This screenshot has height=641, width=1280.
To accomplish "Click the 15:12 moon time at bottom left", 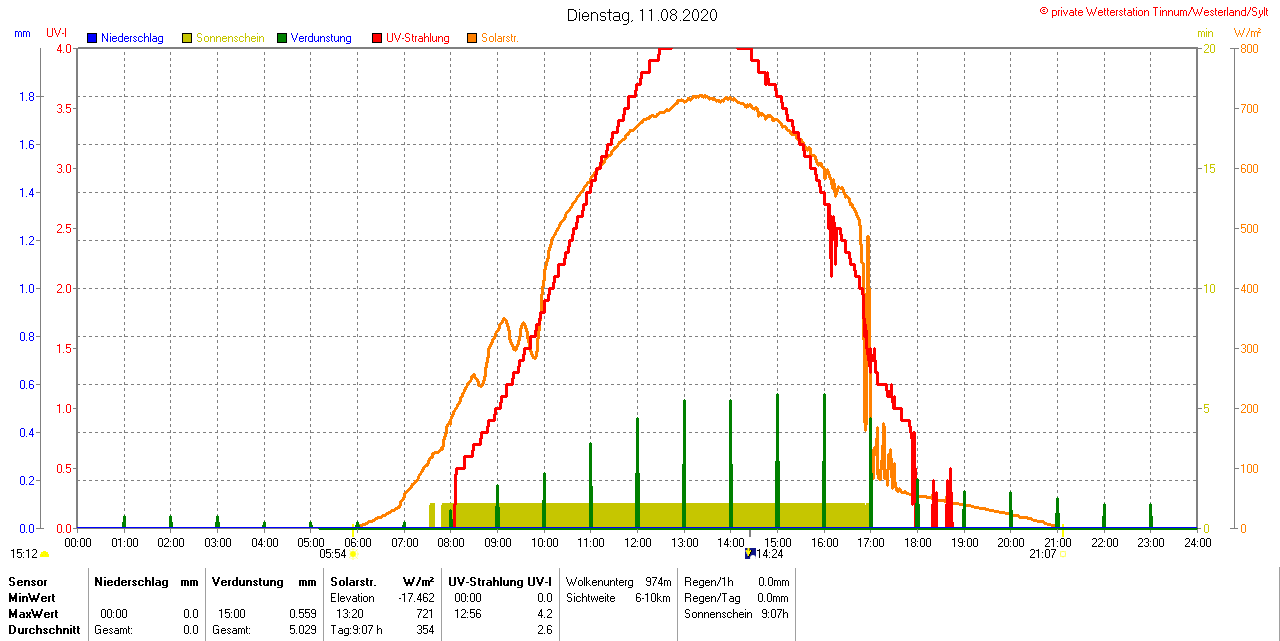I will [x=24, y=554].
